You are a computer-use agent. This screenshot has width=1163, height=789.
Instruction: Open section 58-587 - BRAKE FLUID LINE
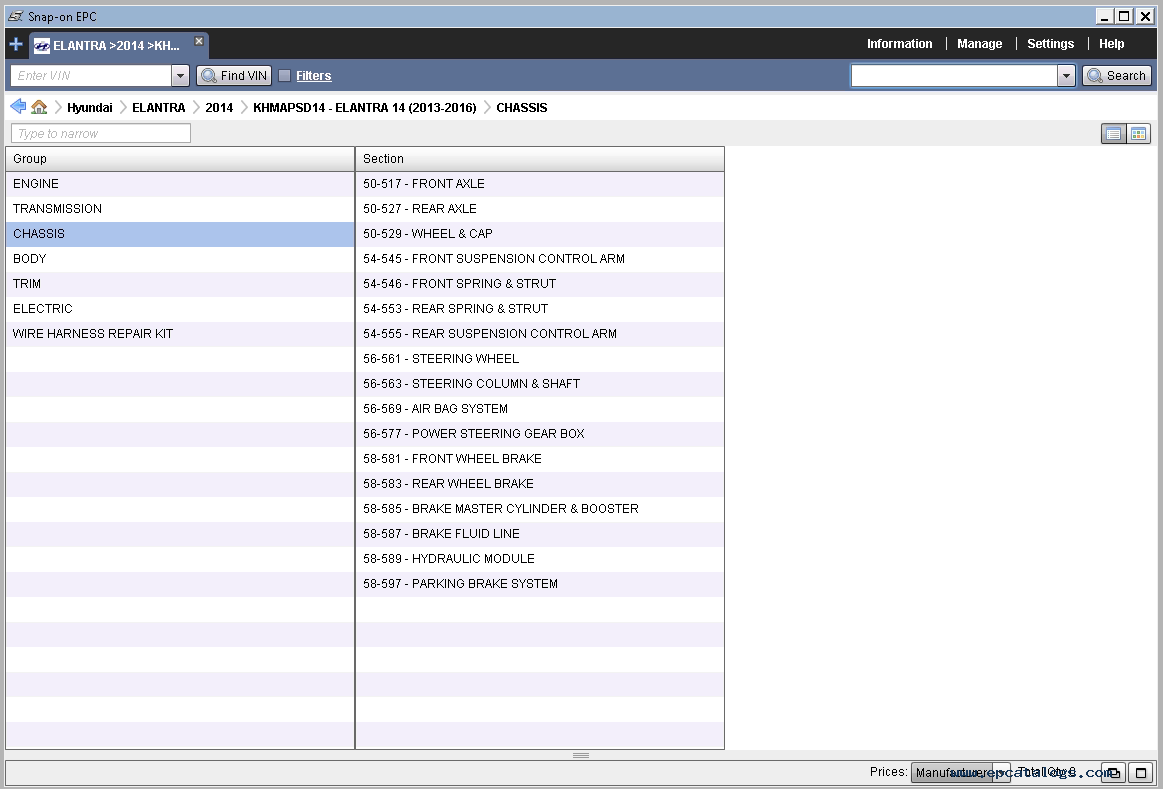coord(540,534)
